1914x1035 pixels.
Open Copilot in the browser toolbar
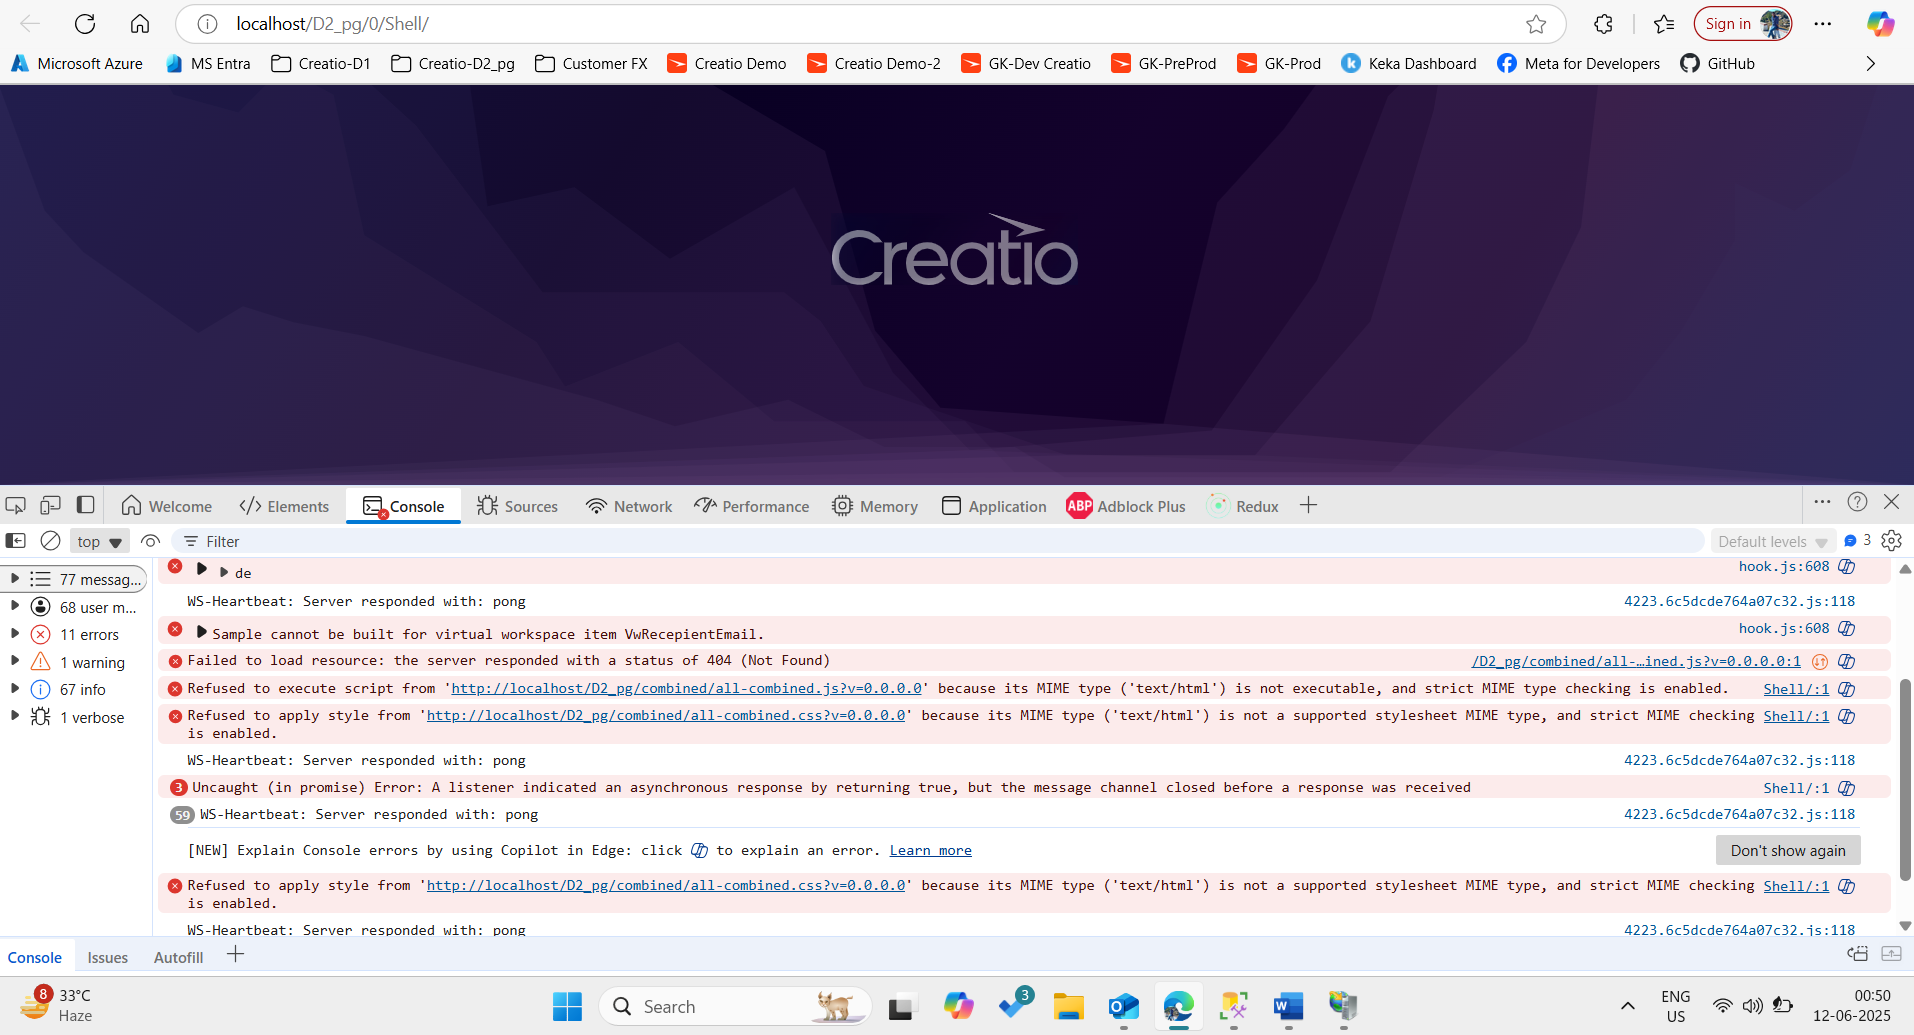tap(1880, 24)
